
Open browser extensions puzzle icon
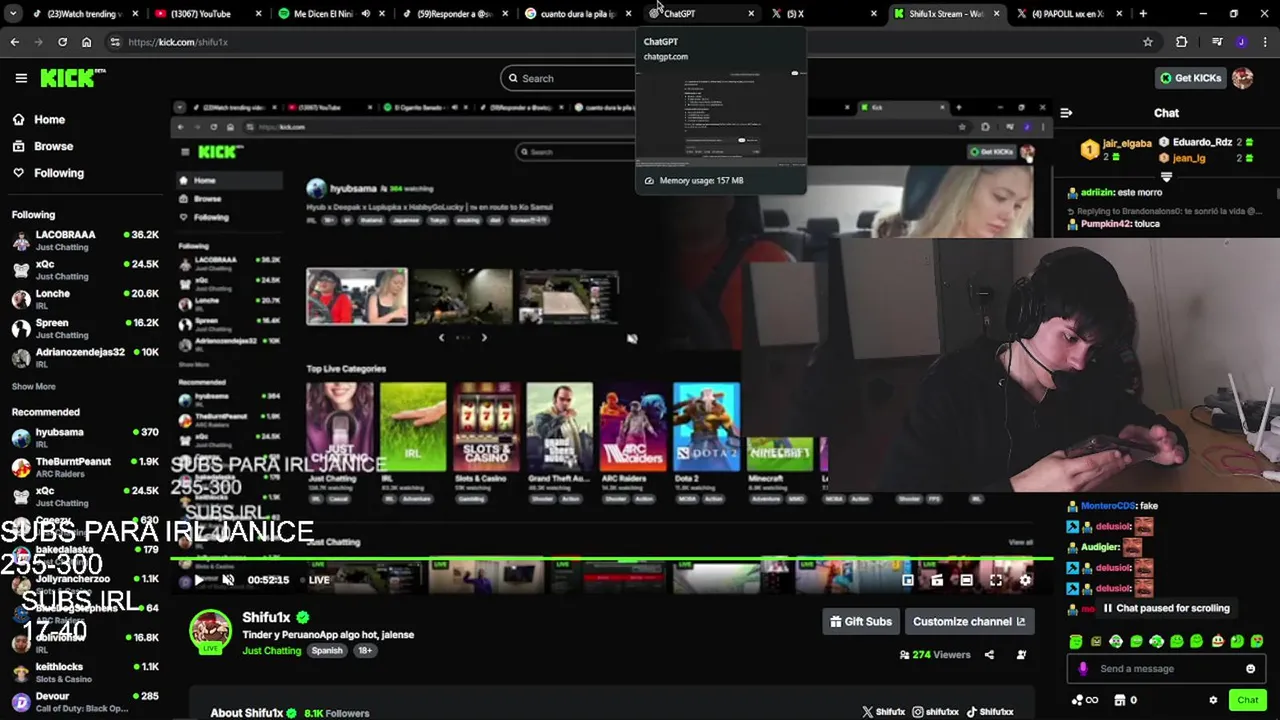point(1182,42)
